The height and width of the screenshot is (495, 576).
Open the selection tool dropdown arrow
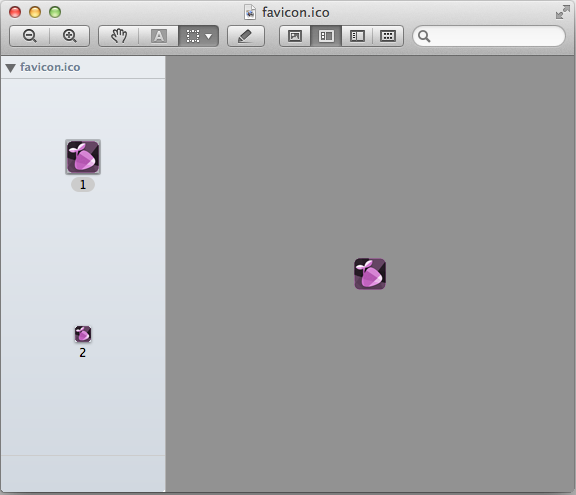[x=209, y=36]
